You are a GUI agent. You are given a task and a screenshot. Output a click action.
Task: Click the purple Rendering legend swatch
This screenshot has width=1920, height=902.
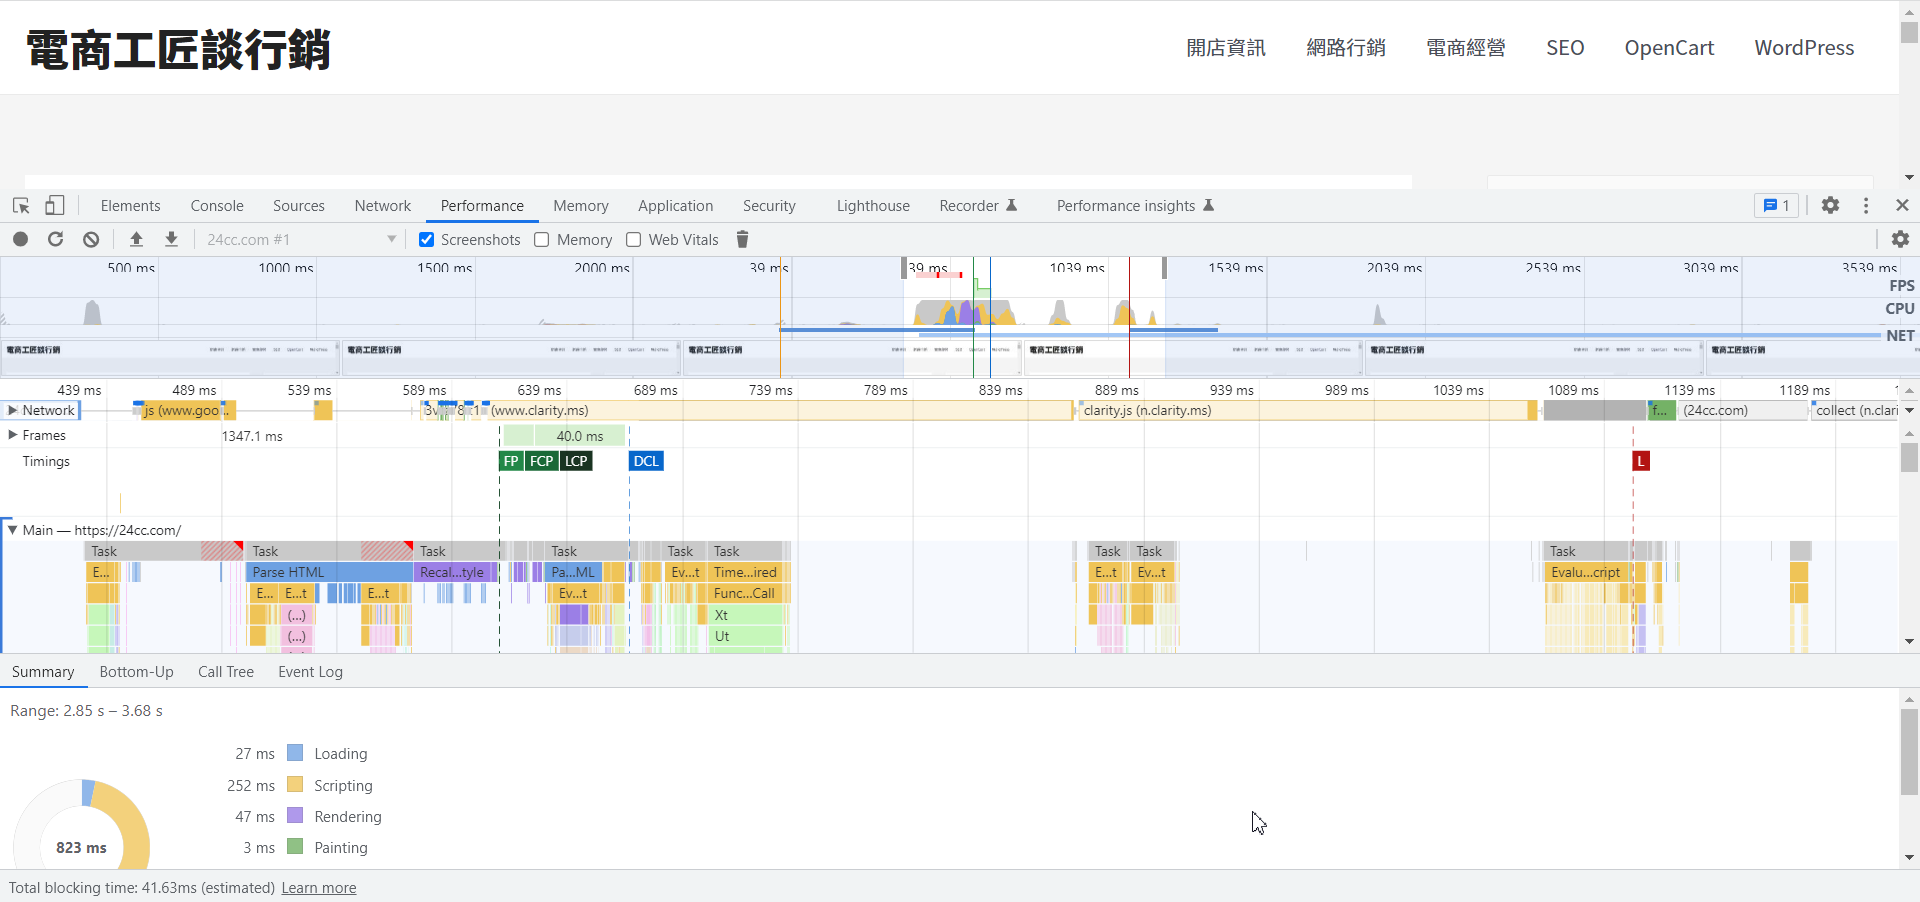coord(295,816)
